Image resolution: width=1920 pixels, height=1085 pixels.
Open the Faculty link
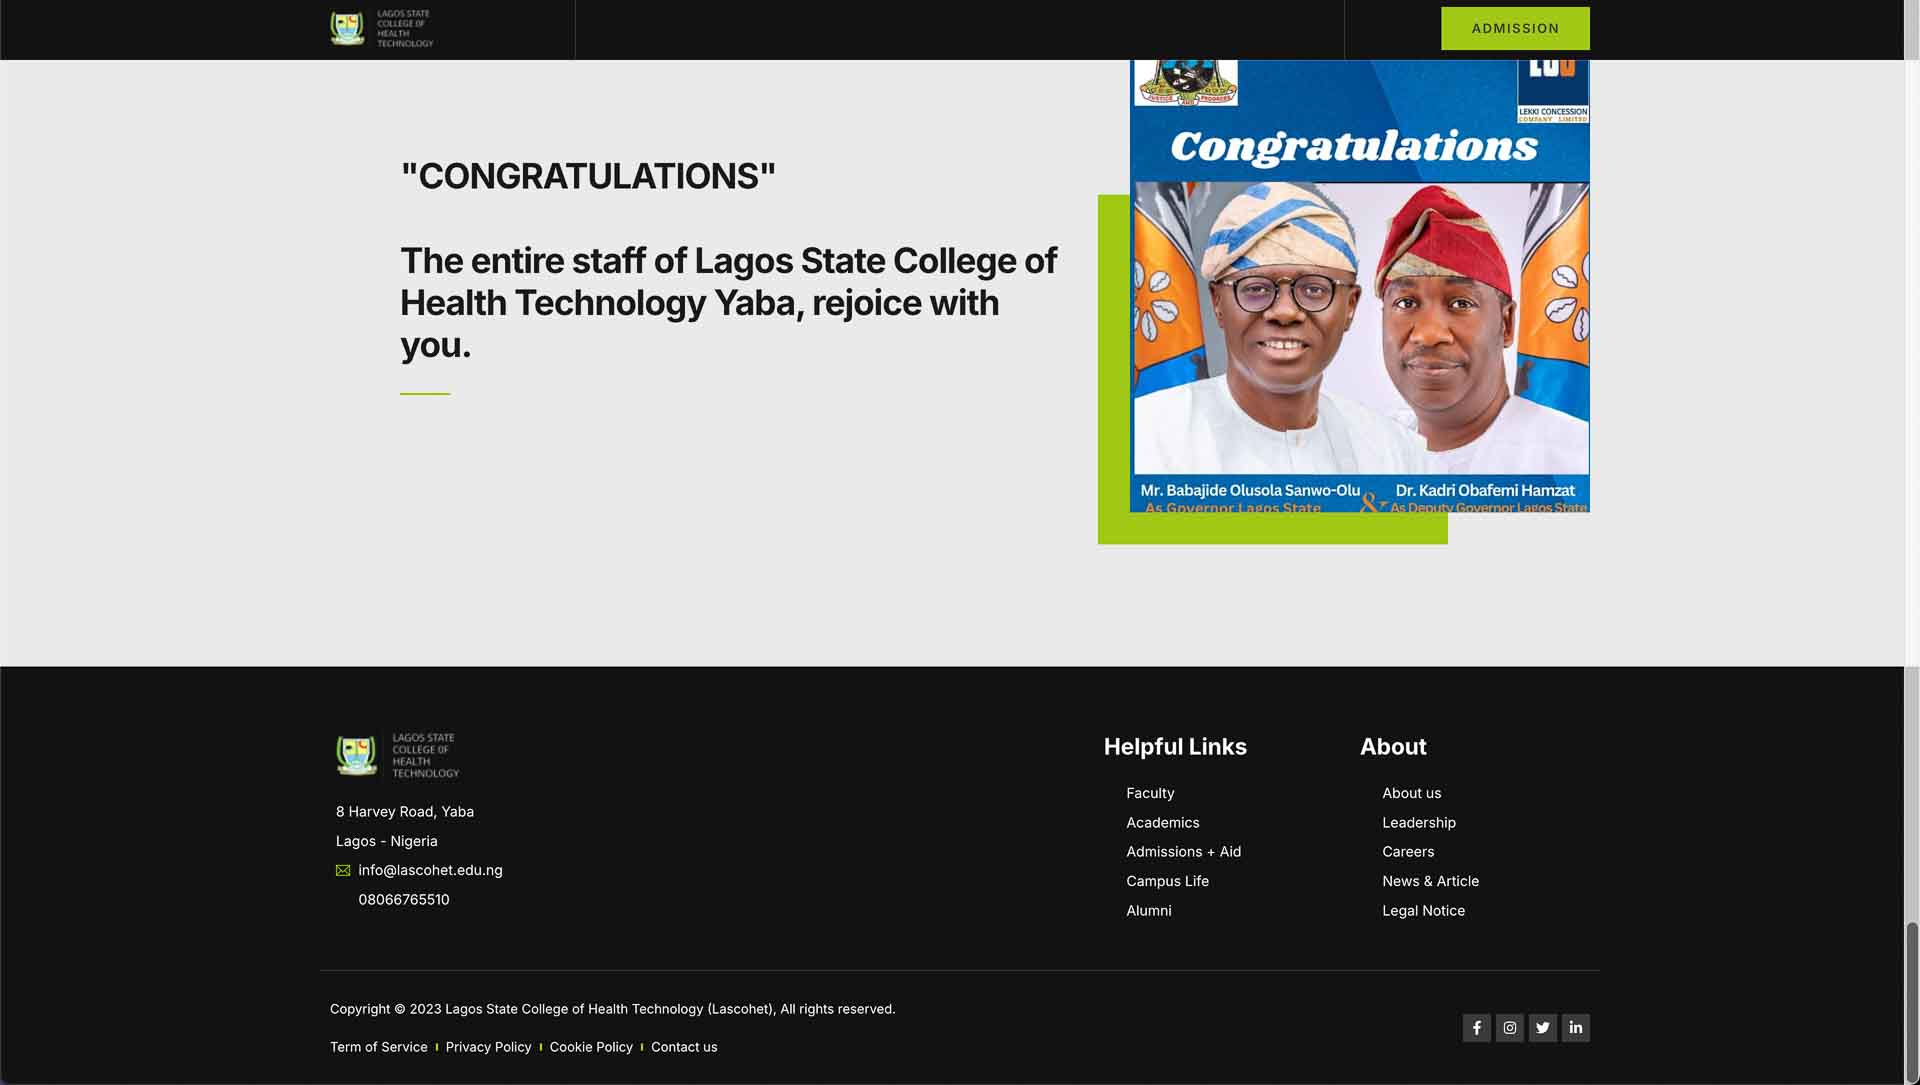pos(1150,793)
